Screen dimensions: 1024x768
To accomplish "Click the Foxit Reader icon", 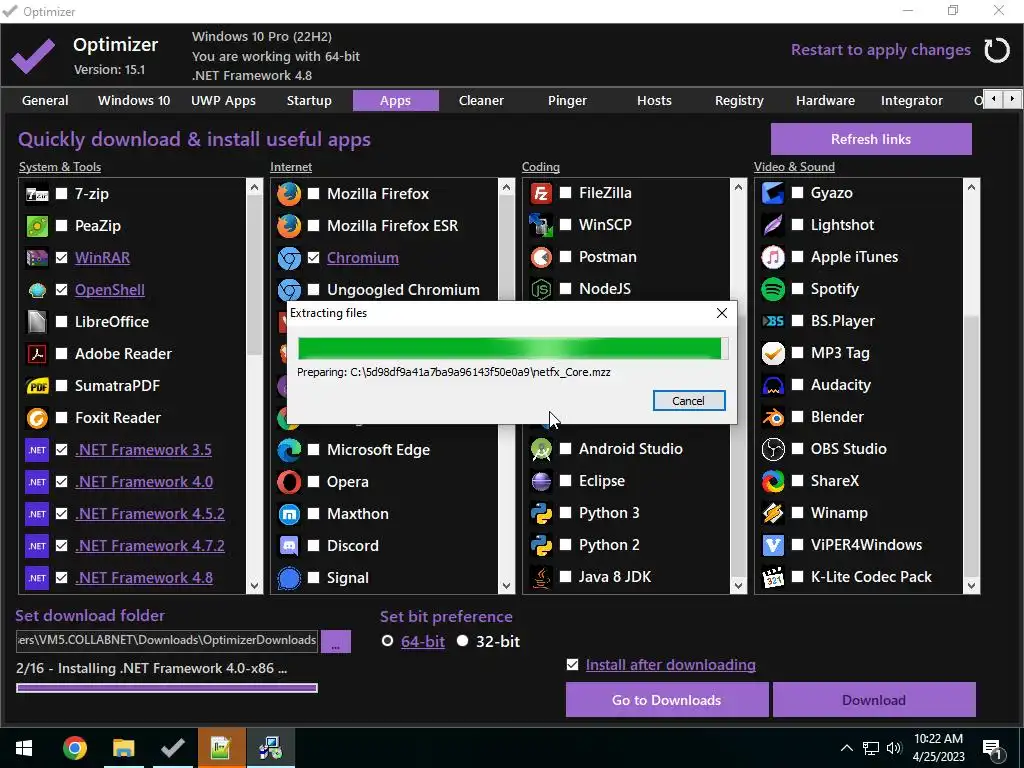I will click(x=37, y=418).
